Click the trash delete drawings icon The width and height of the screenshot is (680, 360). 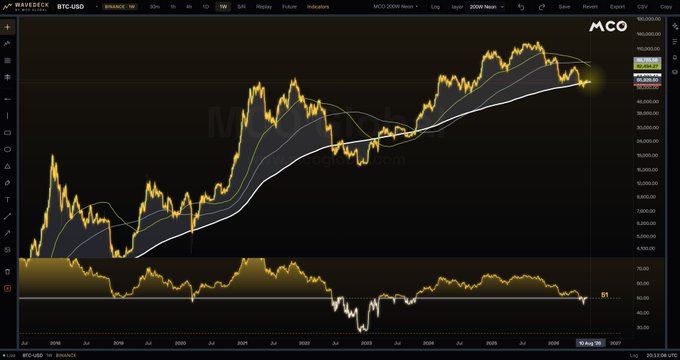7,272
